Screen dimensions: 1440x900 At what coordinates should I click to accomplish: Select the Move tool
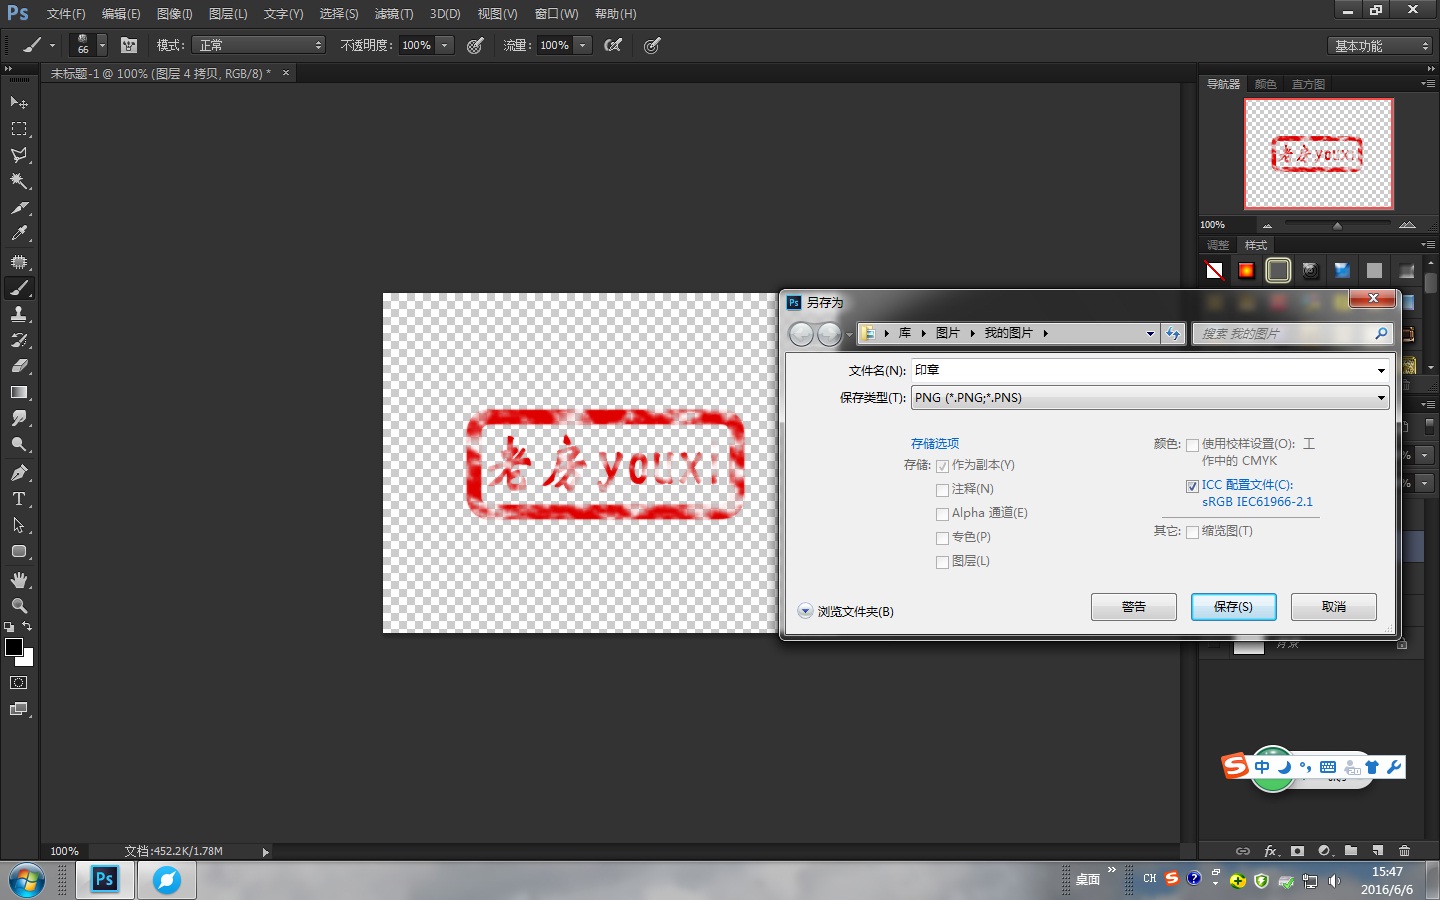pos(18,102)
